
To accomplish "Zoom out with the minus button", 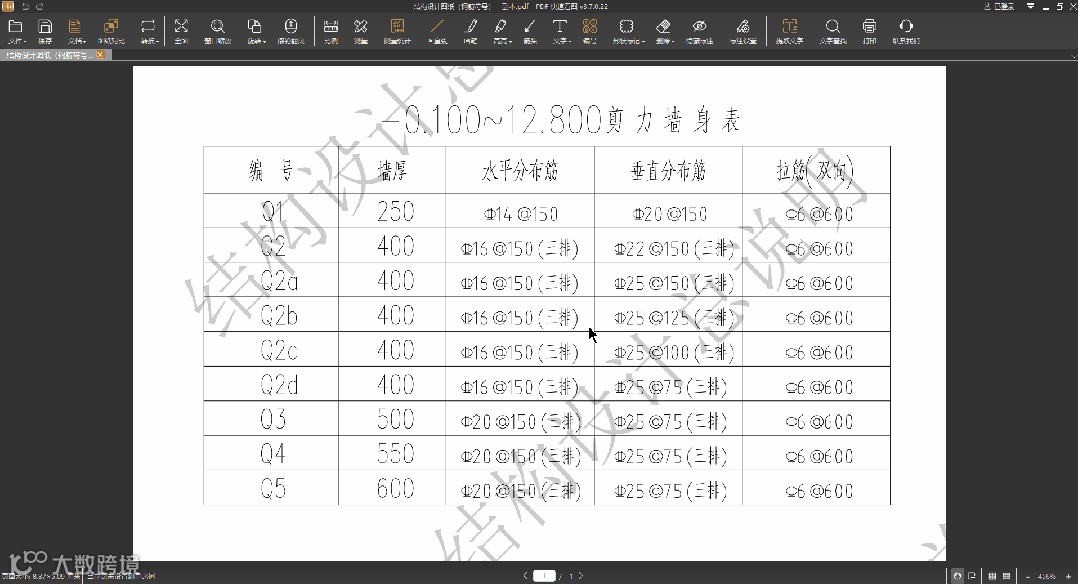I will [x=1028, y=576].
